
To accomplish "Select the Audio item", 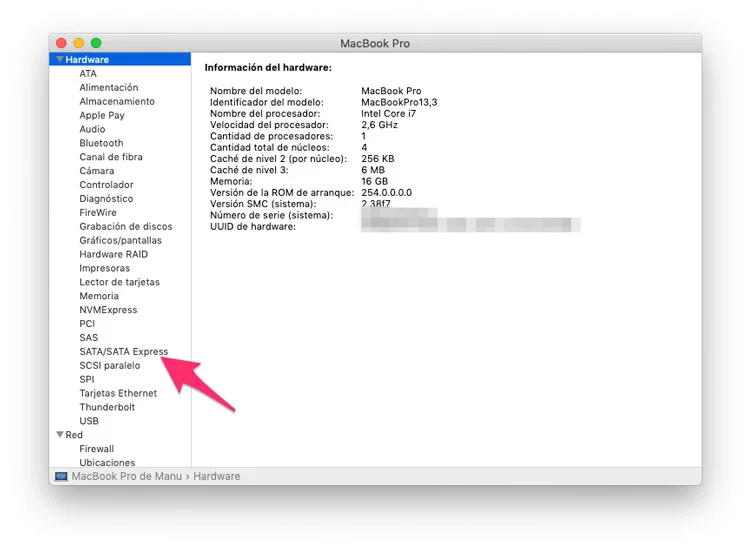I will pyautogui.click(x=92, y=129).
